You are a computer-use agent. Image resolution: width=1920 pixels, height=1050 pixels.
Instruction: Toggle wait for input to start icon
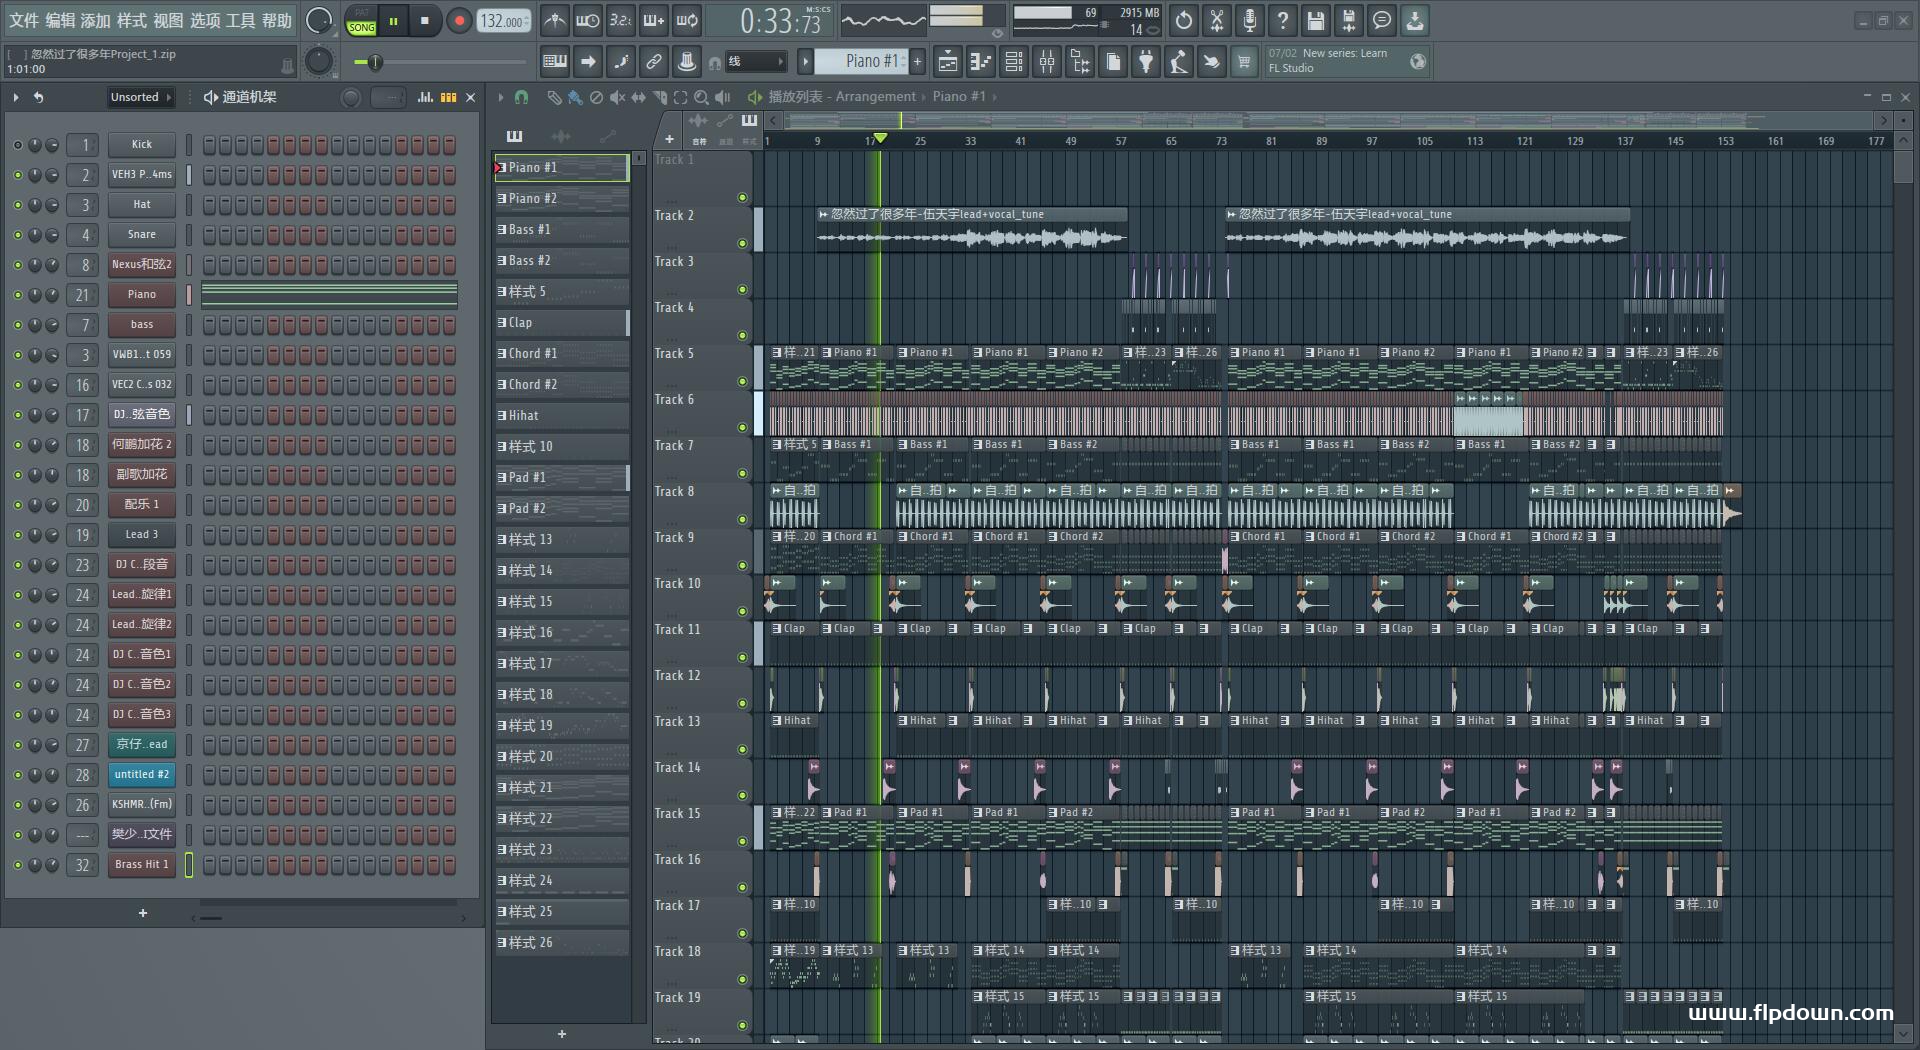coord(588,21)
